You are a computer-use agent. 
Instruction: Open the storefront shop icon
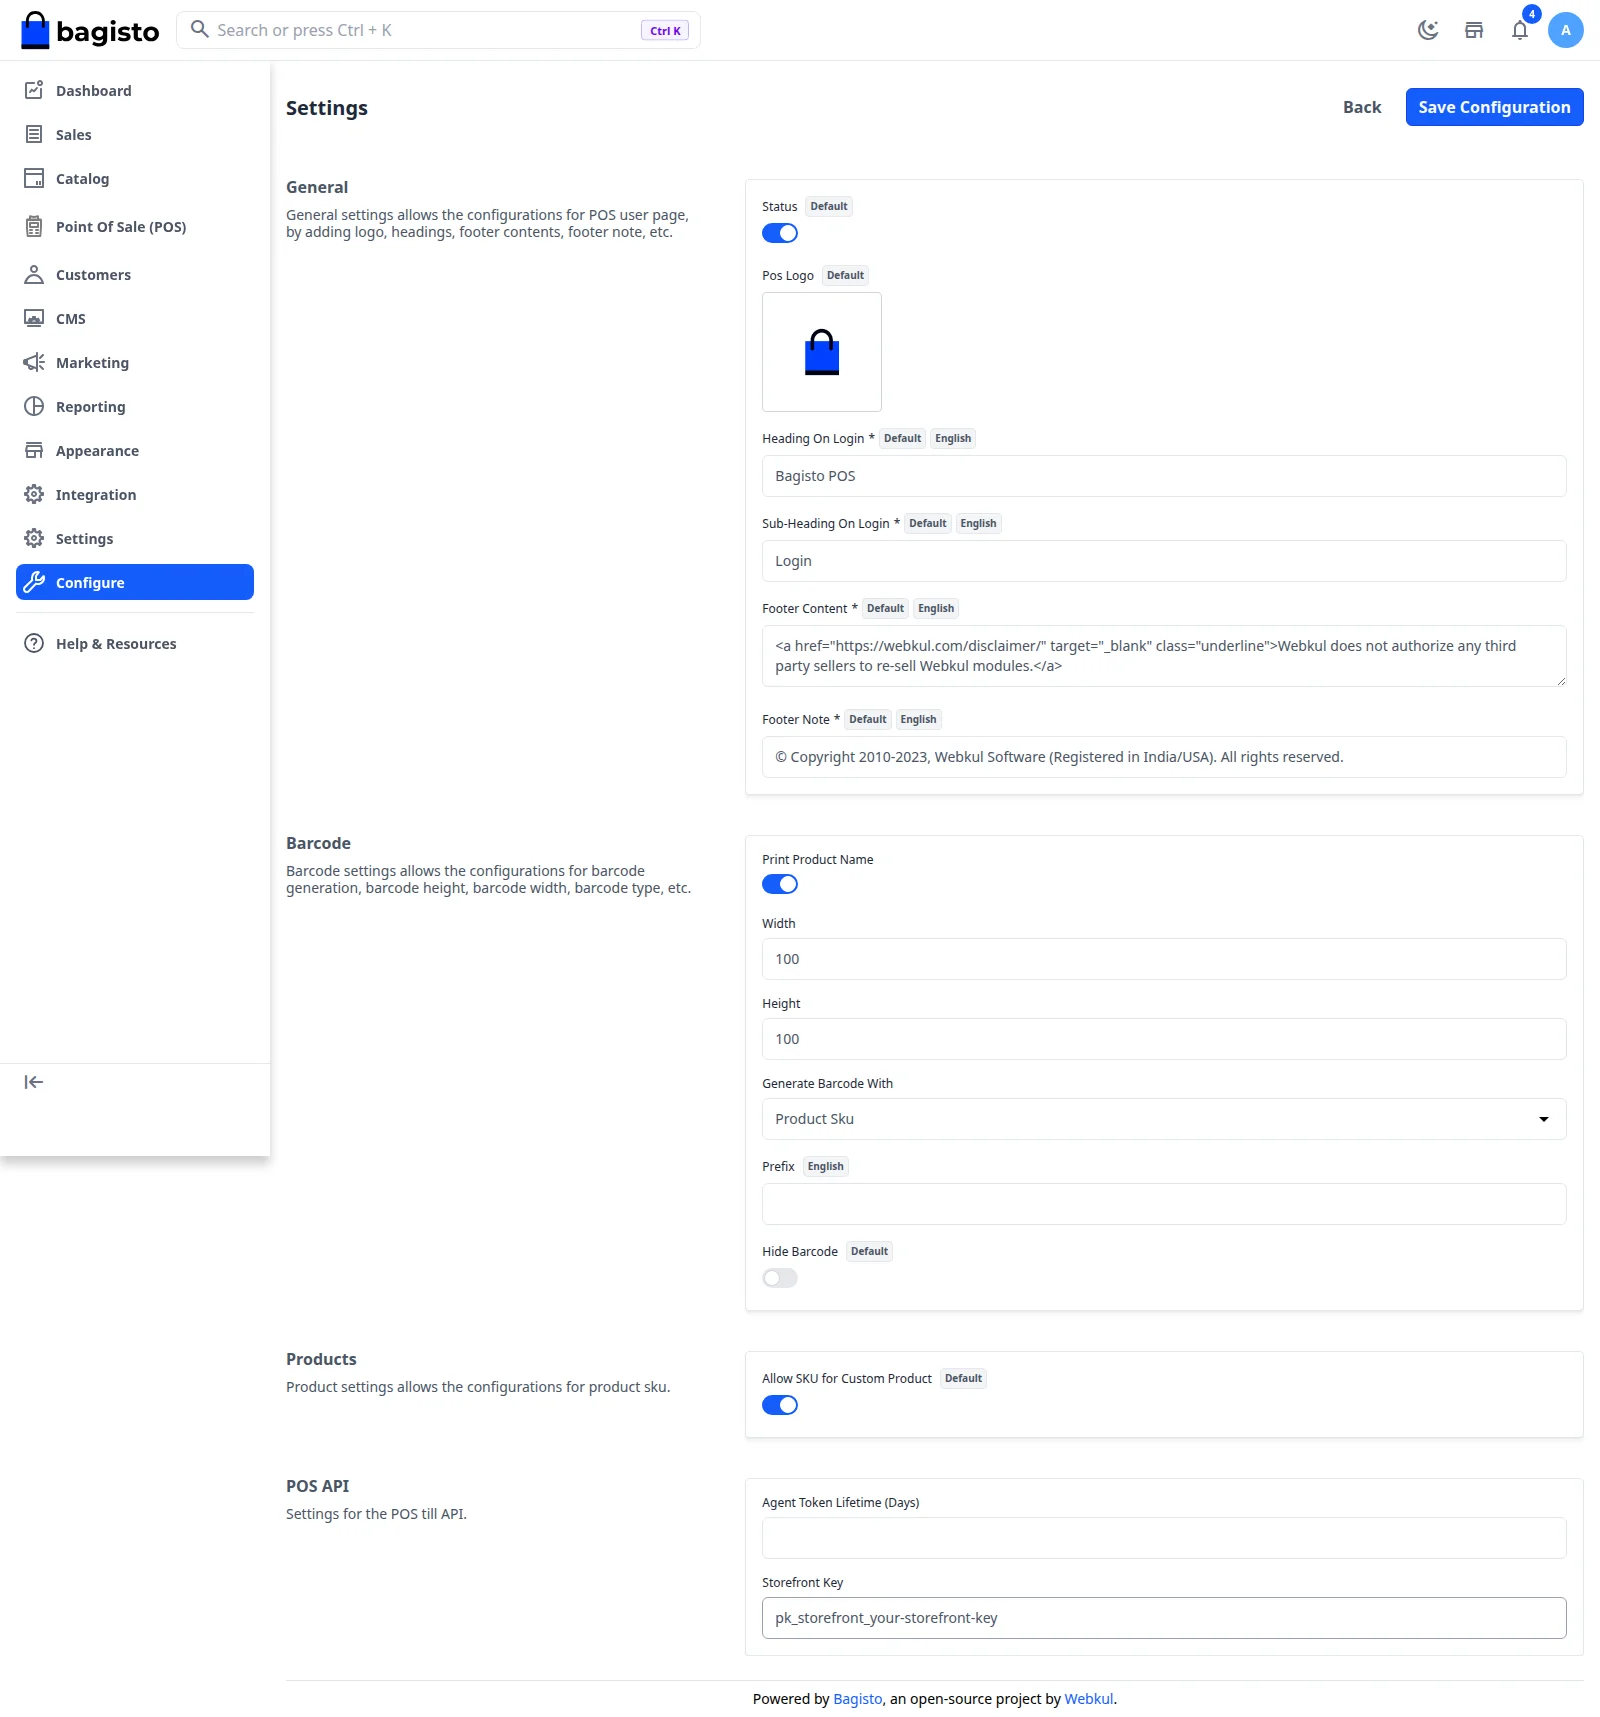pyautogui.click(x=1474, y=30)
